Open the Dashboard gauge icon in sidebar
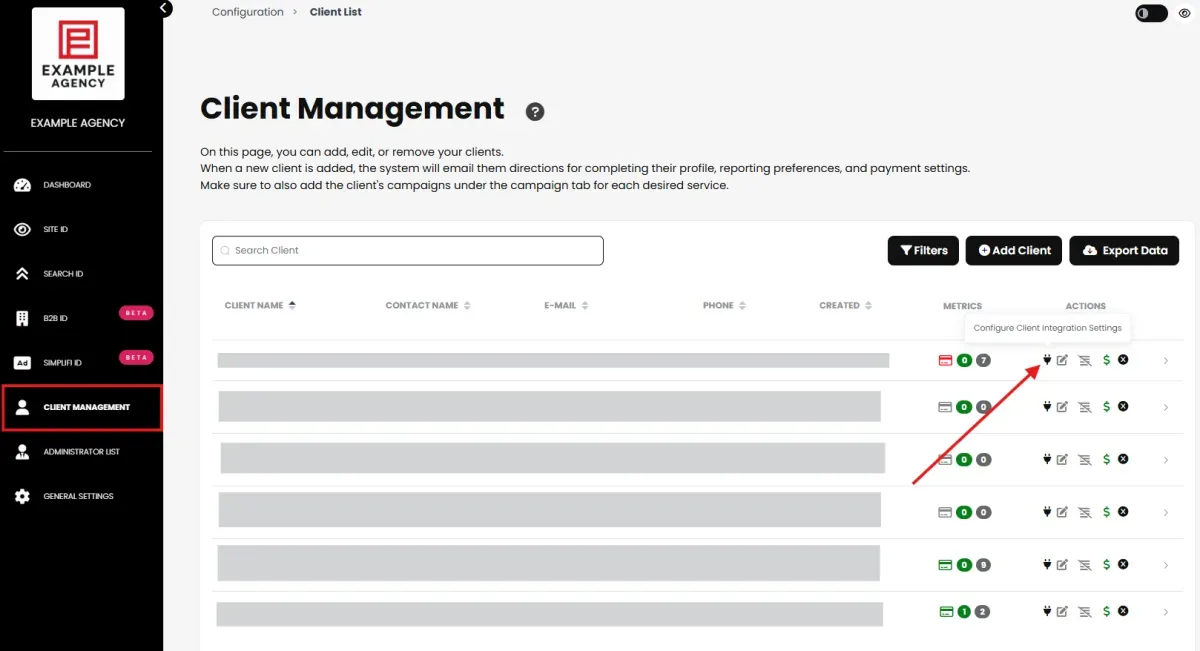 (22, 185)
